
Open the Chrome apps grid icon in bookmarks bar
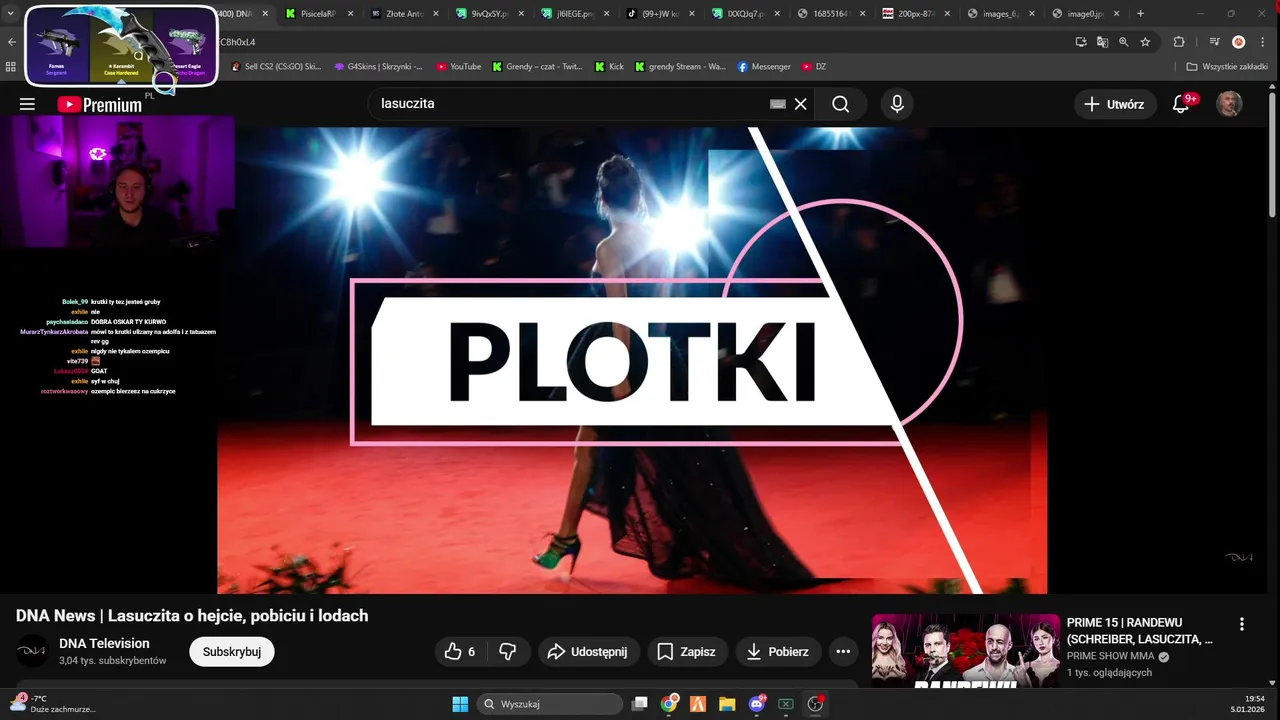[11, 67]
